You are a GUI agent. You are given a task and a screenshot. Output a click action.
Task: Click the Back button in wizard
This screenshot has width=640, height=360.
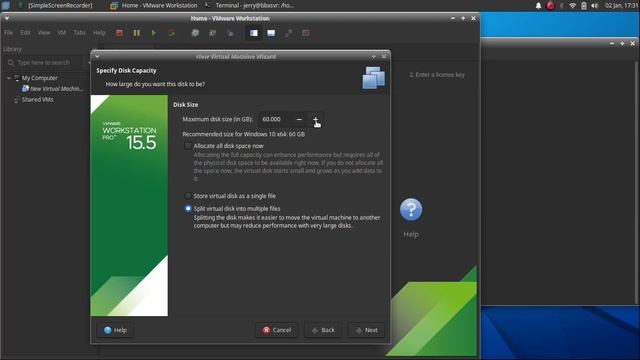323,330
